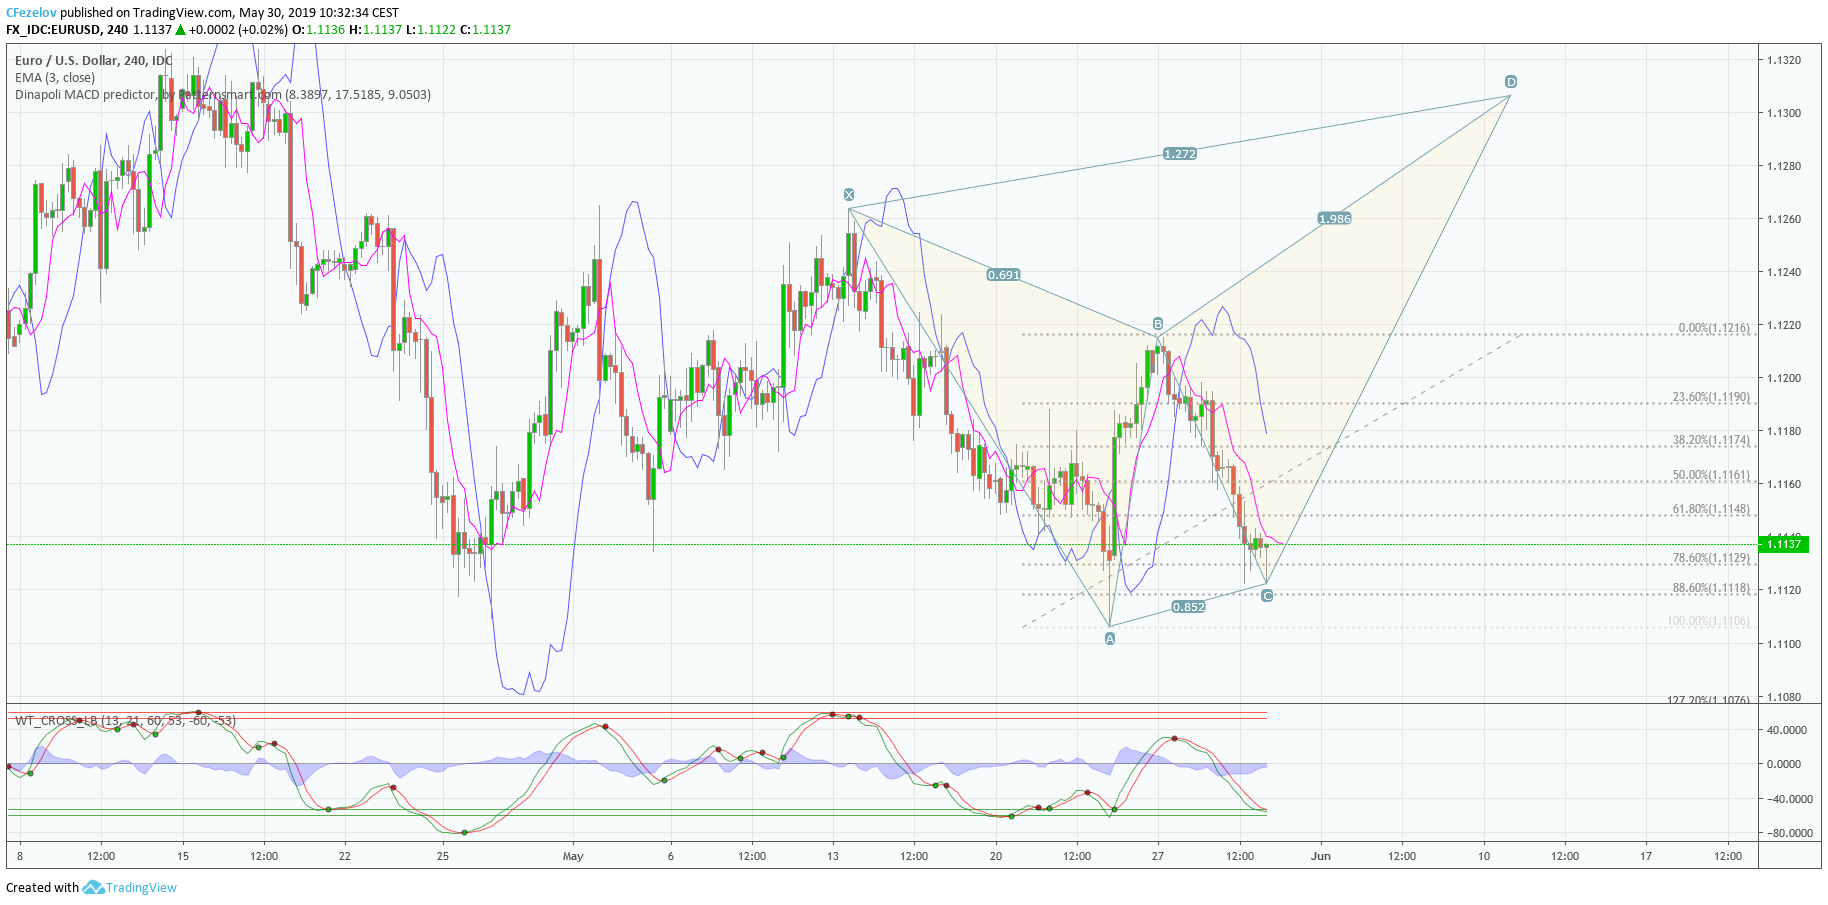The width and height of the screenshot is (1828, 905).
Task: Select the harmonic pattern point B marker
Action: point(1158,323)
